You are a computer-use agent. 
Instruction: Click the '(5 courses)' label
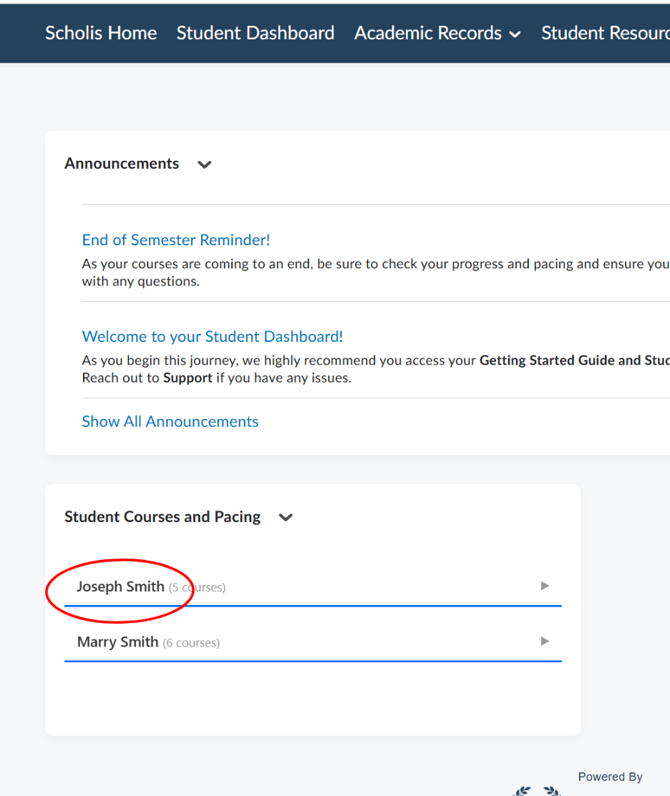[197, 587]
